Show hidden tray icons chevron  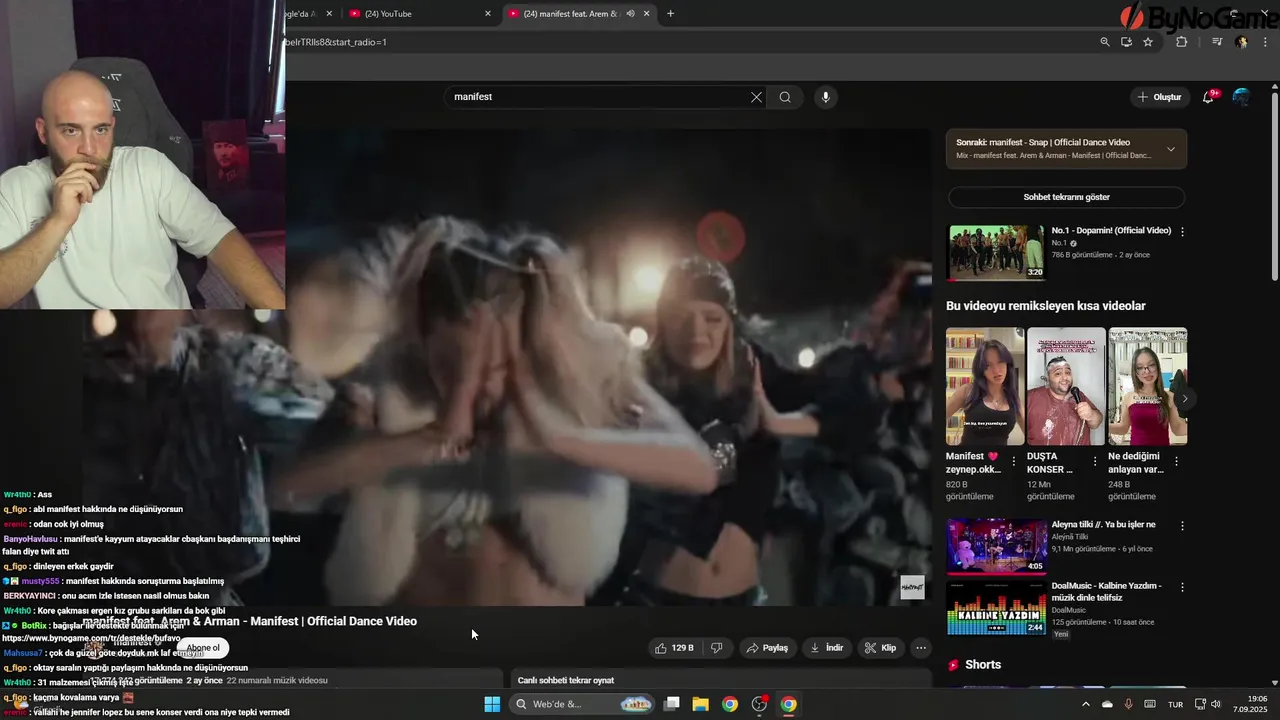[x=1086, y=704]
